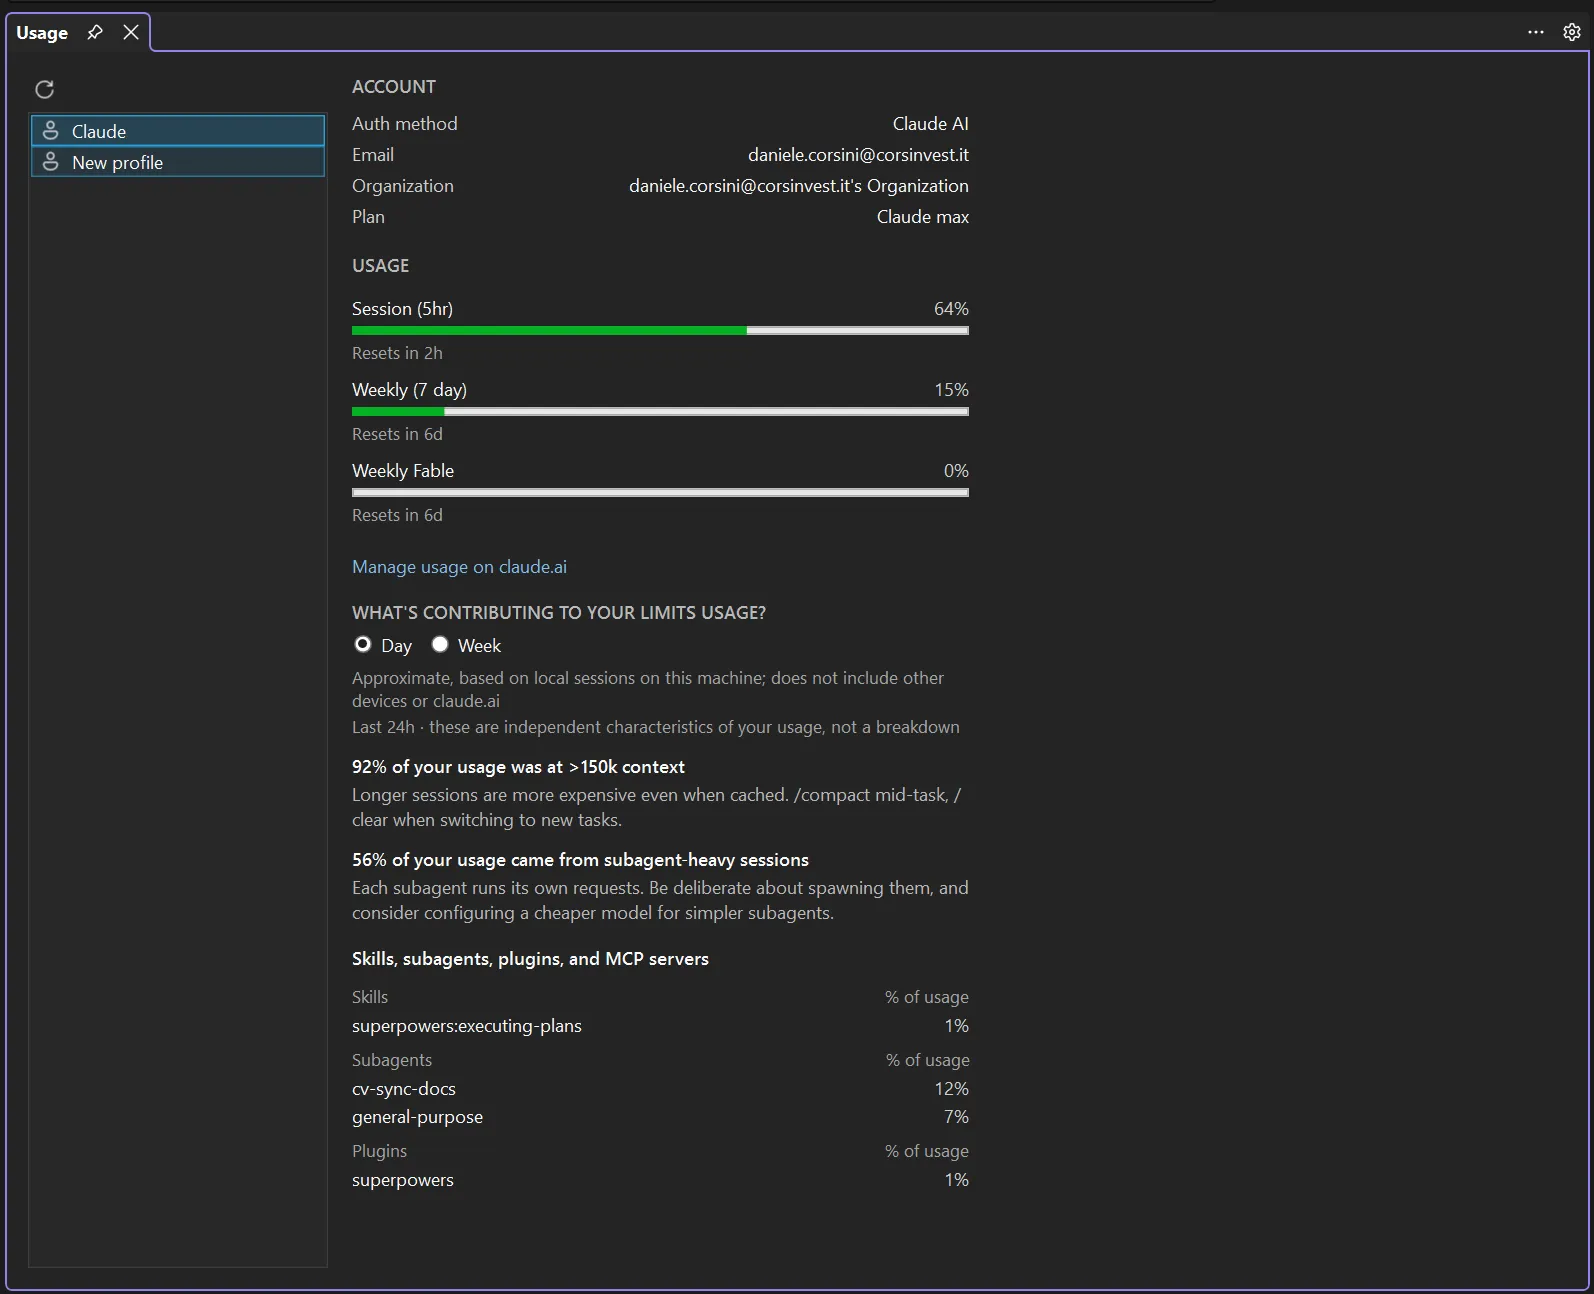Viewport: 1594px width, 1294px height.
Task: Click the superpowers:executing-plans skill row
Action: pos(660,1026)
